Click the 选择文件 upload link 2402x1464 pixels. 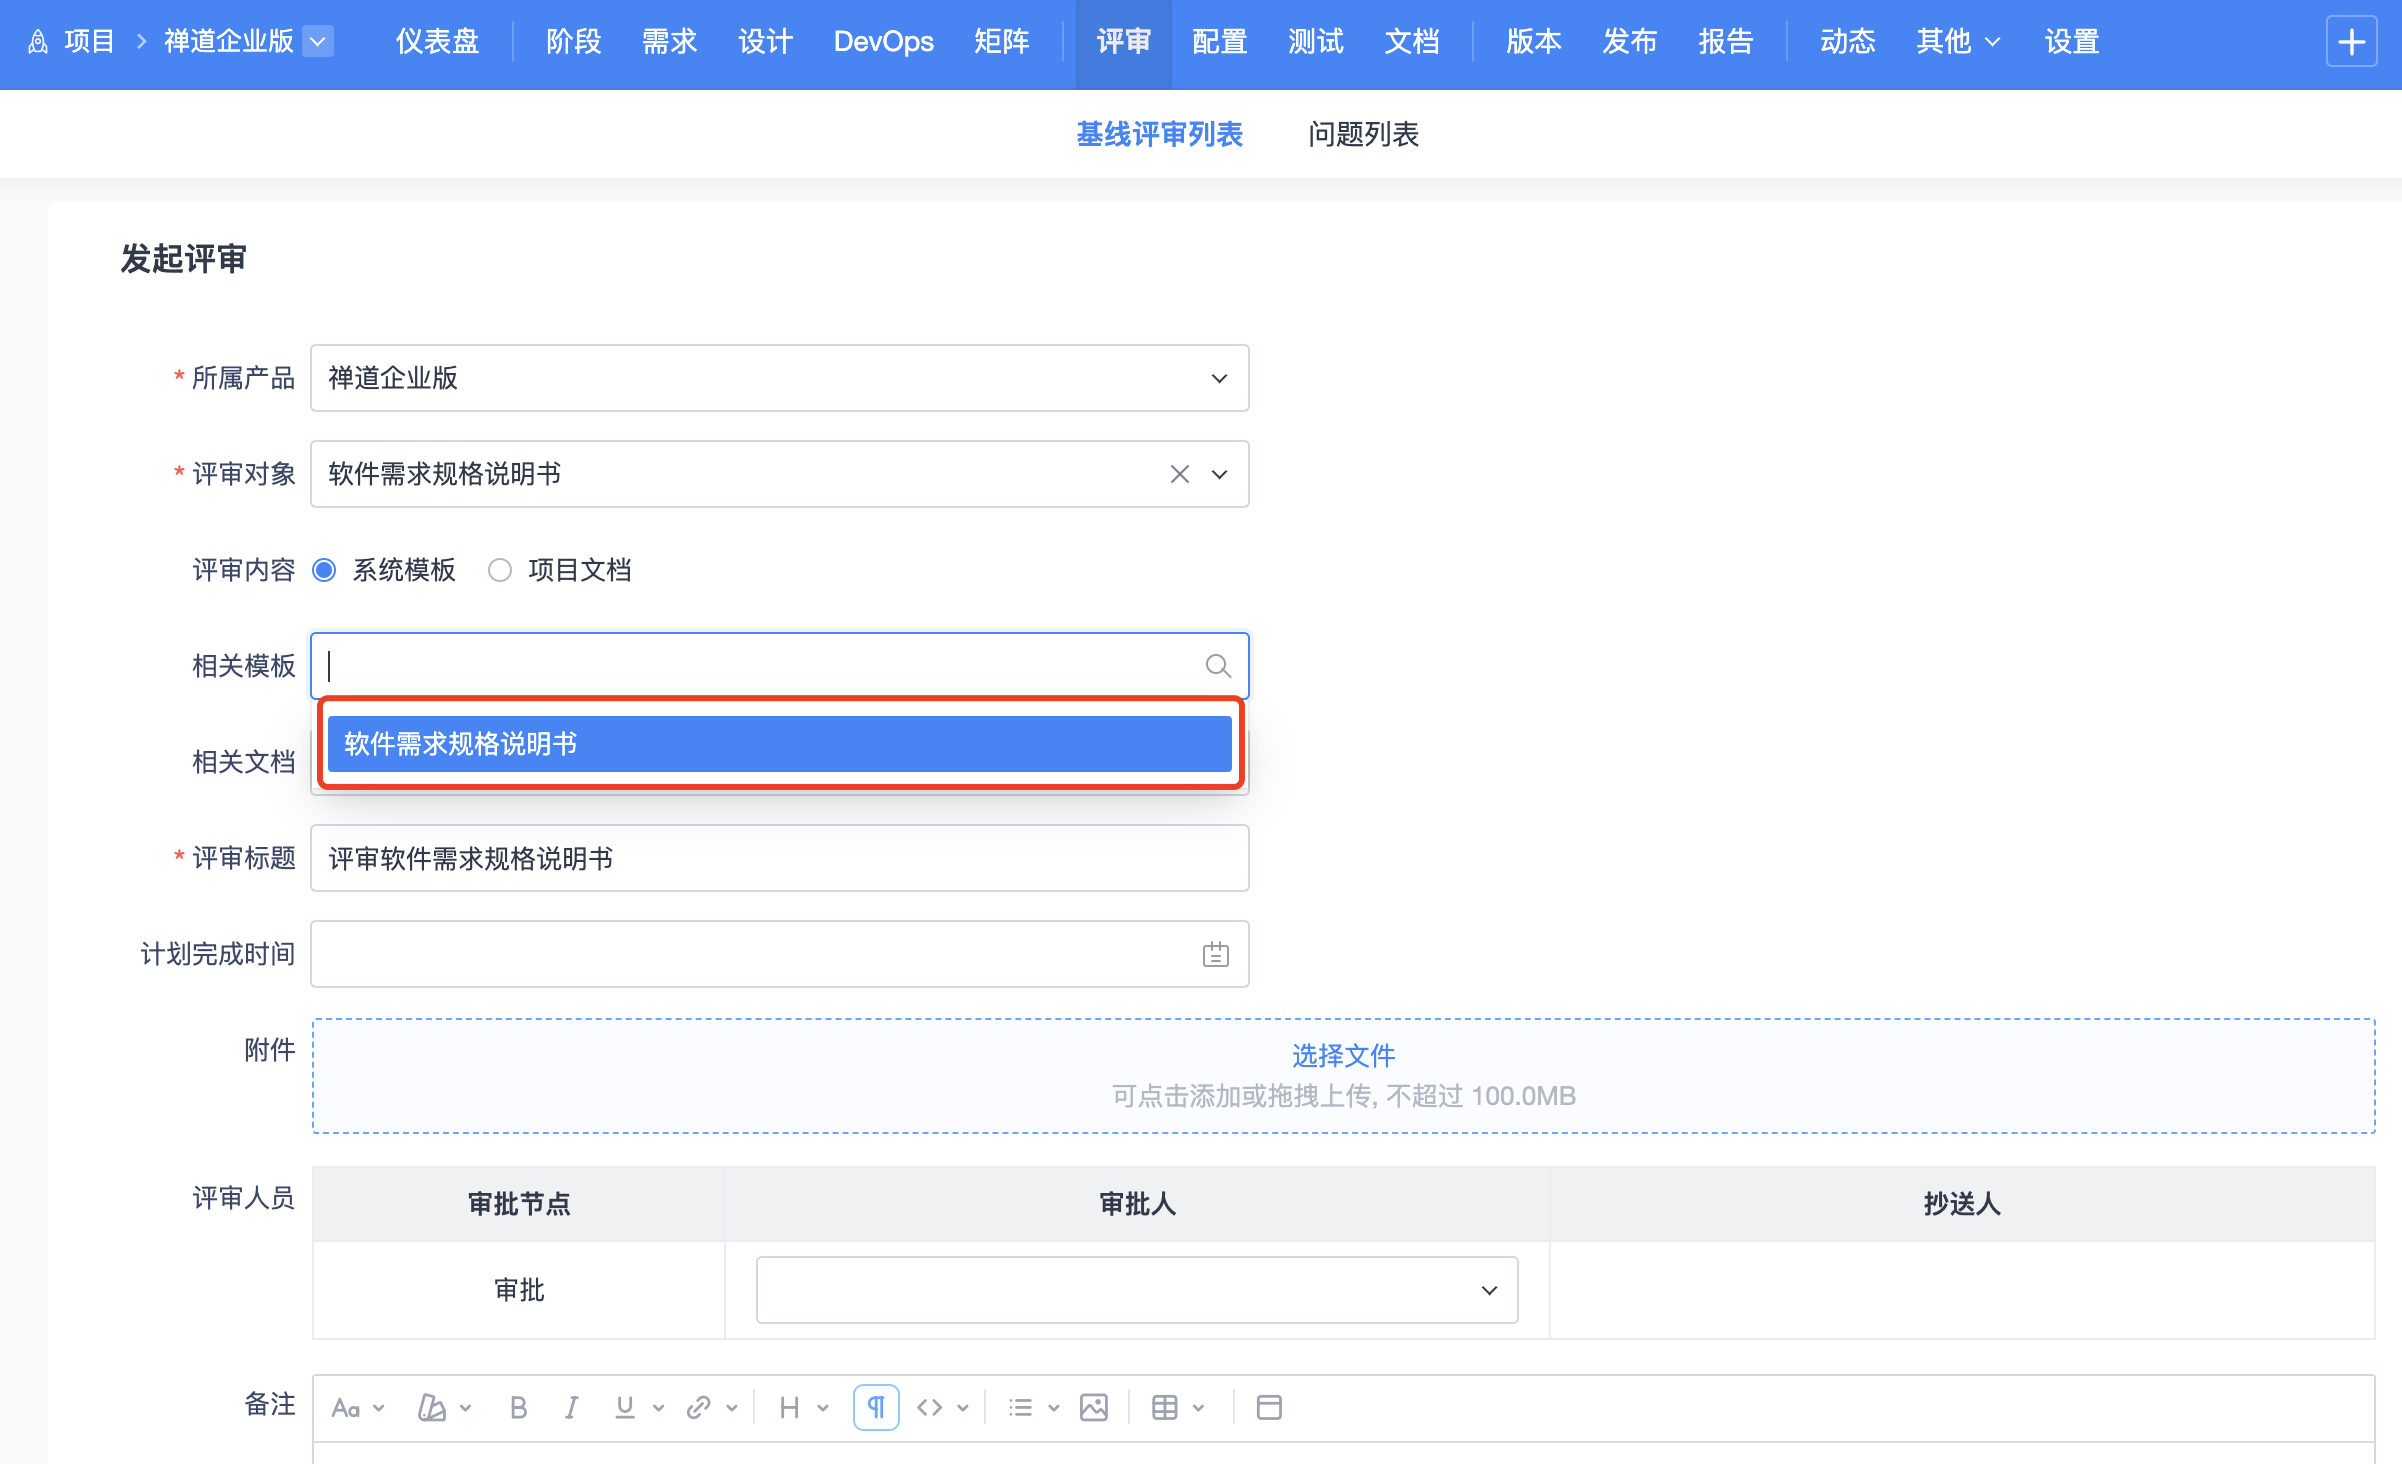coord(1343,1055)
